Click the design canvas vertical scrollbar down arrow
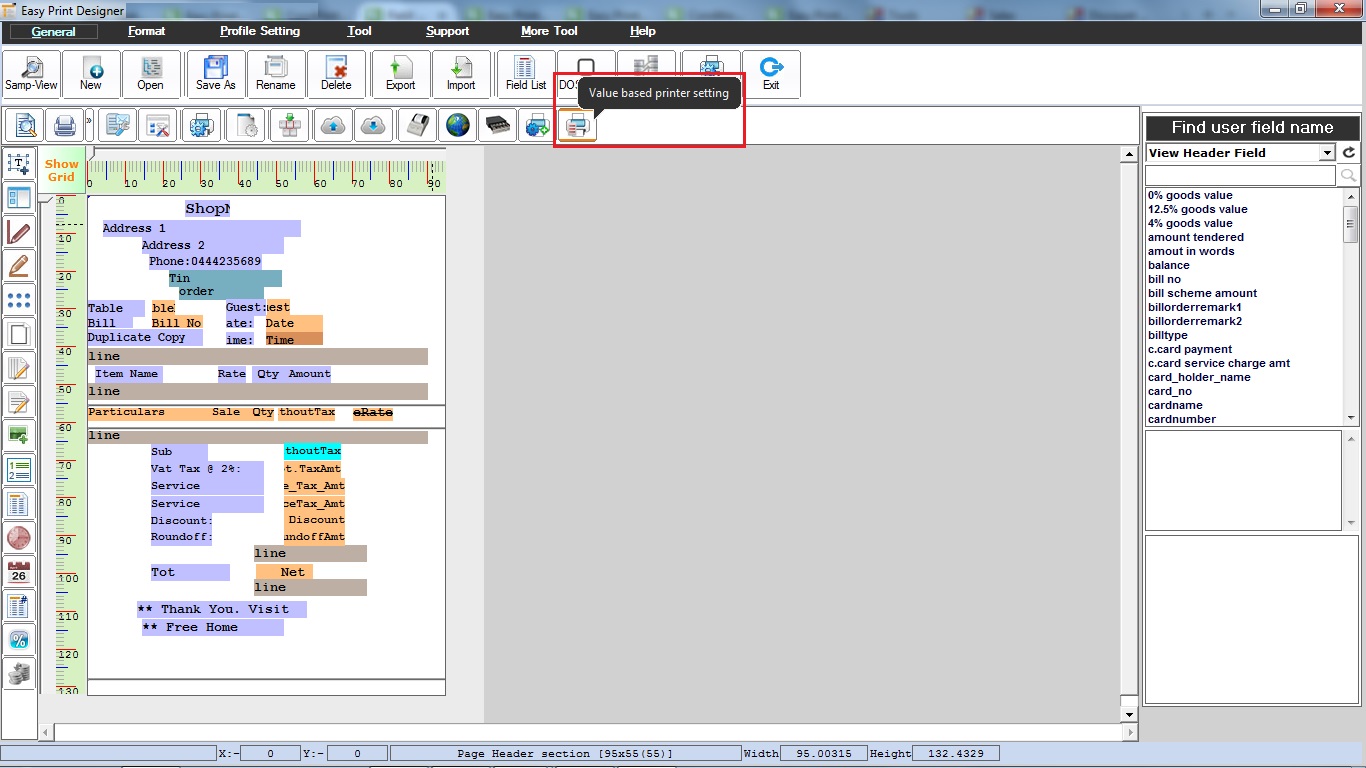Viewport: 1366px width, 768px height. (x=1130, y=714)
